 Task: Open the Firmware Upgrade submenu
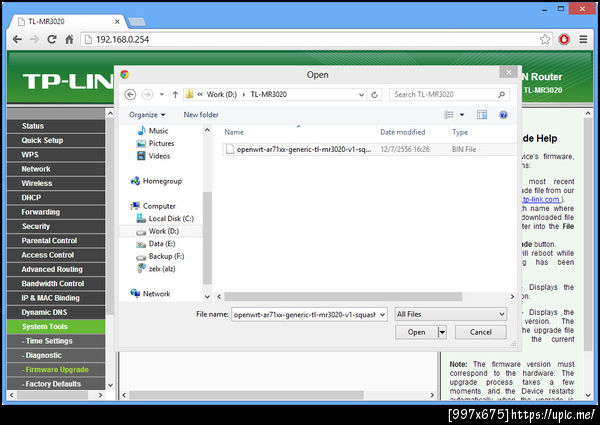[x=56, y=370]
